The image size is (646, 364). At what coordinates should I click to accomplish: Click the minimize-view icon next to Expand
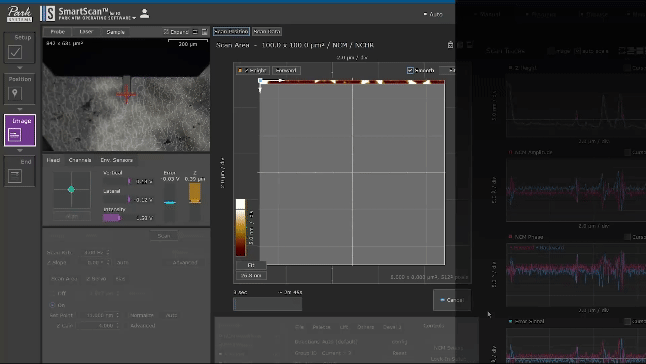point(195,32)
